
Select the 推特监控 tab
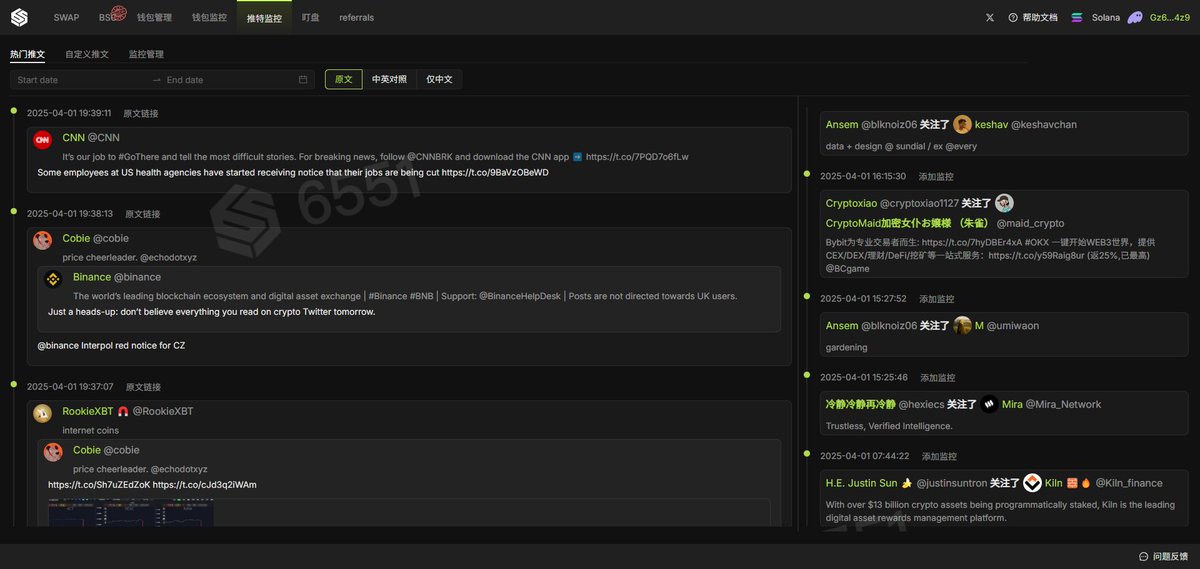click(265, 17)
